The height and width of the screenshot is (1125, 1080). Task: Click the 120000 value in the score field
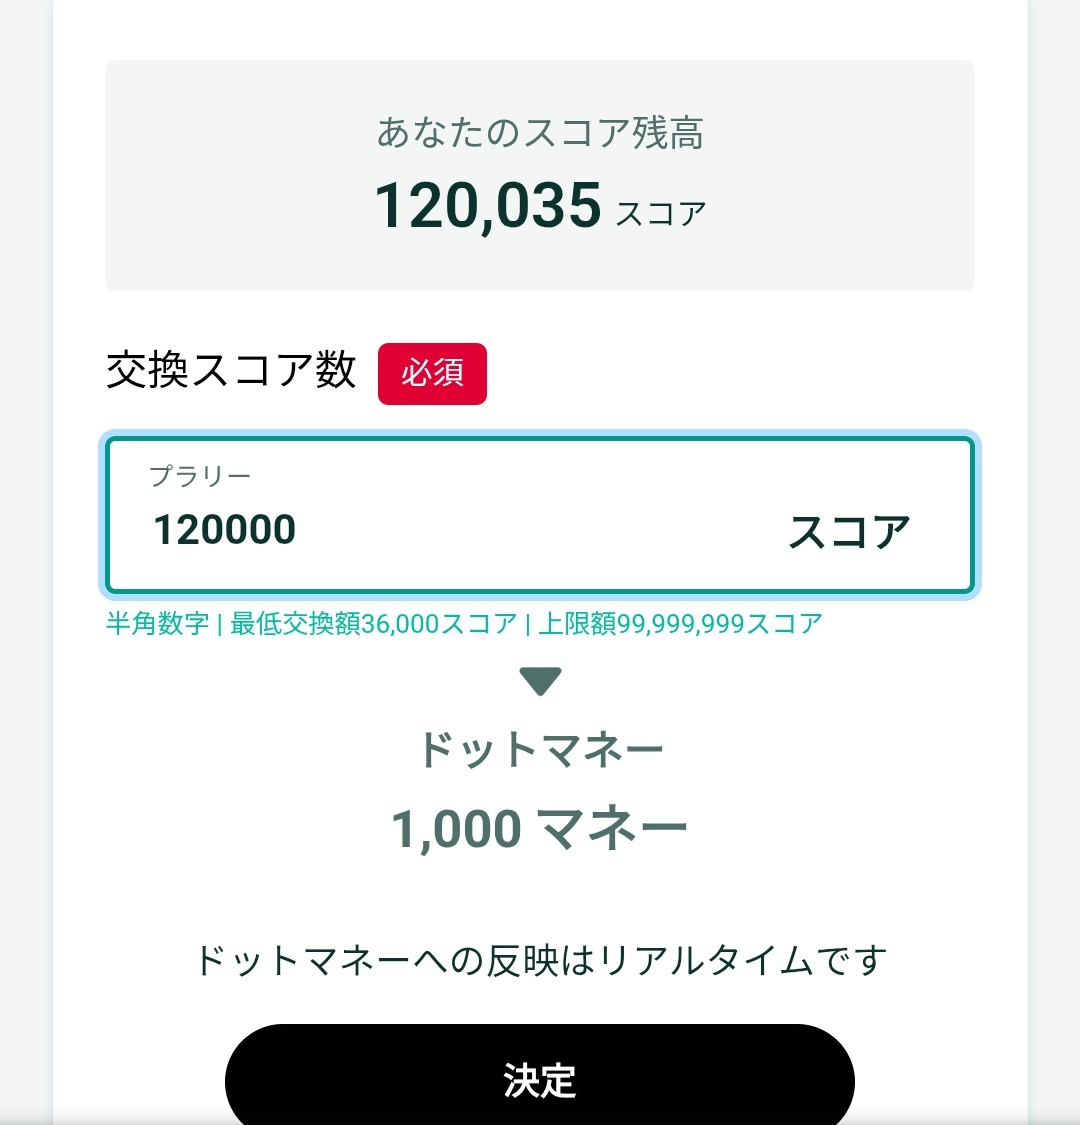click(225, 529)
